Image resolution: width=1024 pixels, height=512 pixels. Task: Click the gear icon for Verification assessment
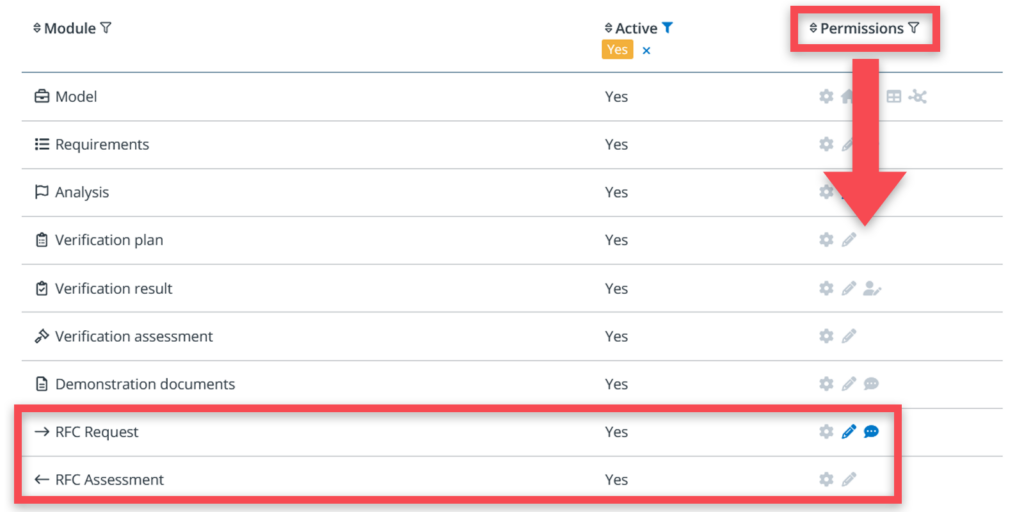point(826,337)
